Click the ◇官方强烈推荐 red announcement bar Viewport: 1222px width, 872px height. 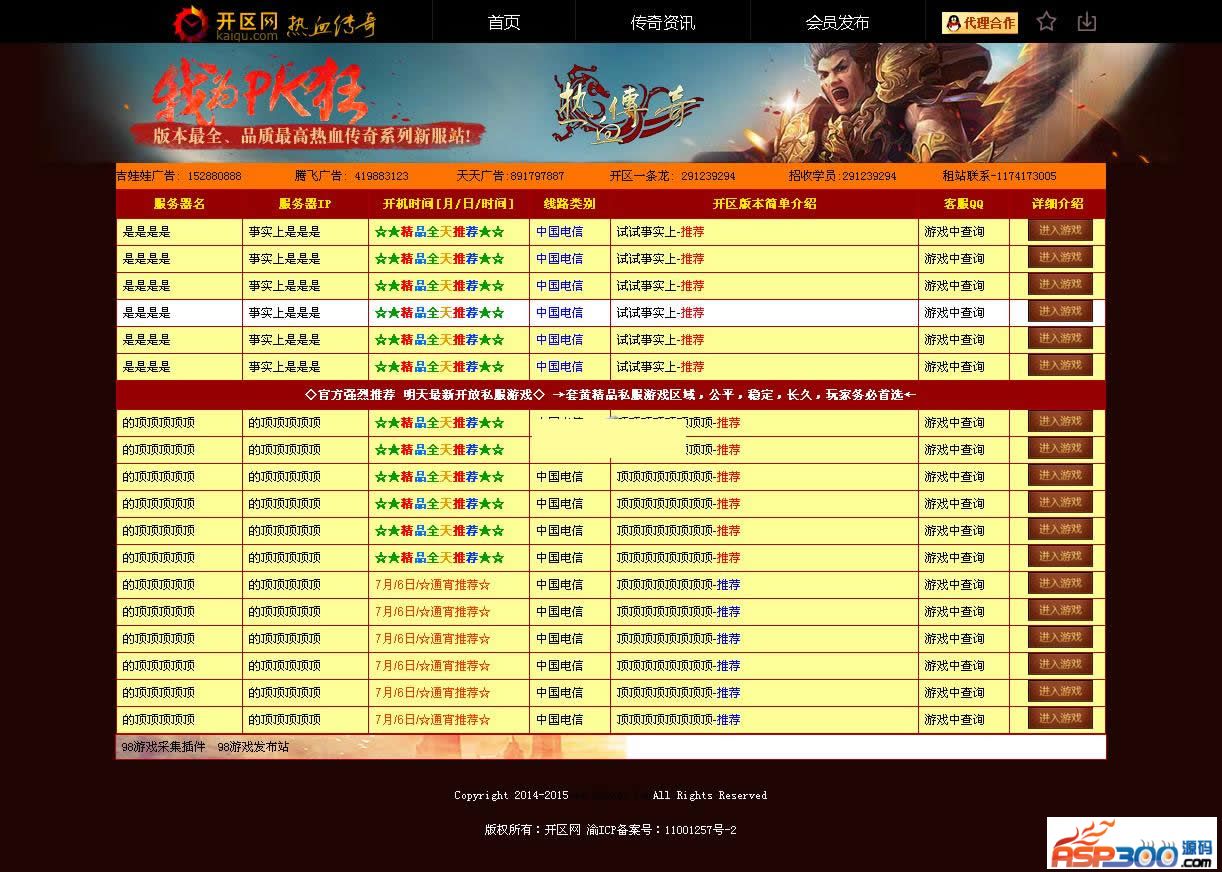[x=611, y=395]
